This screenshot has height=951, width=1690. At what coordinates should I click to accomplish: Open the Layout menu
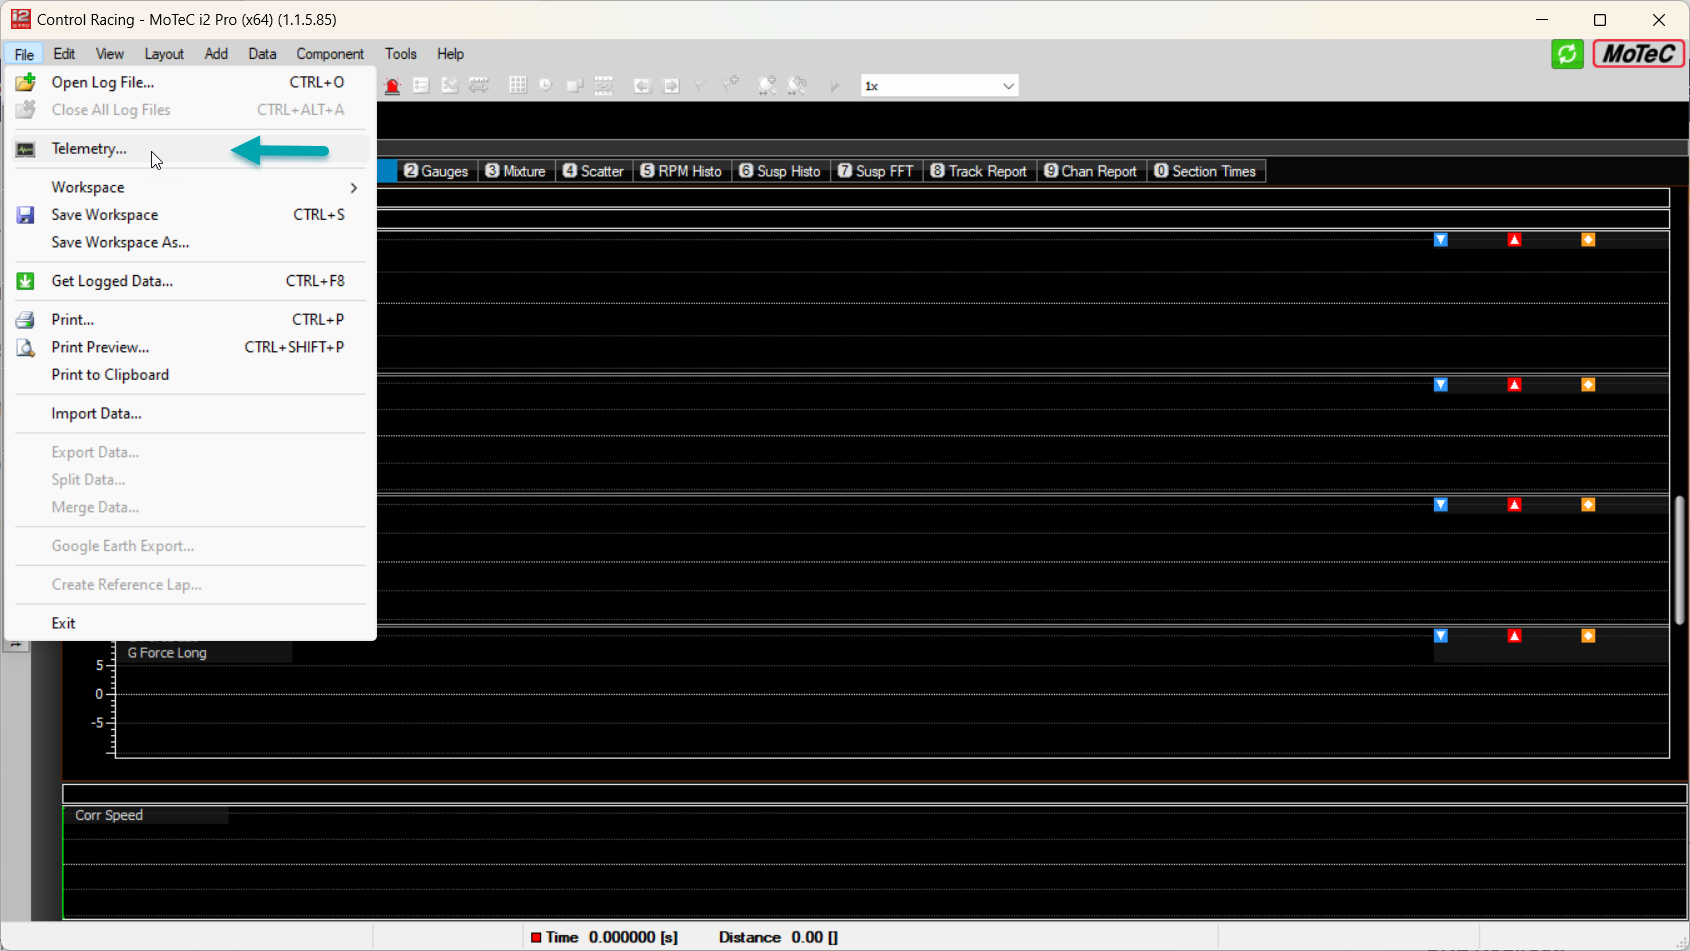point(164,54)
